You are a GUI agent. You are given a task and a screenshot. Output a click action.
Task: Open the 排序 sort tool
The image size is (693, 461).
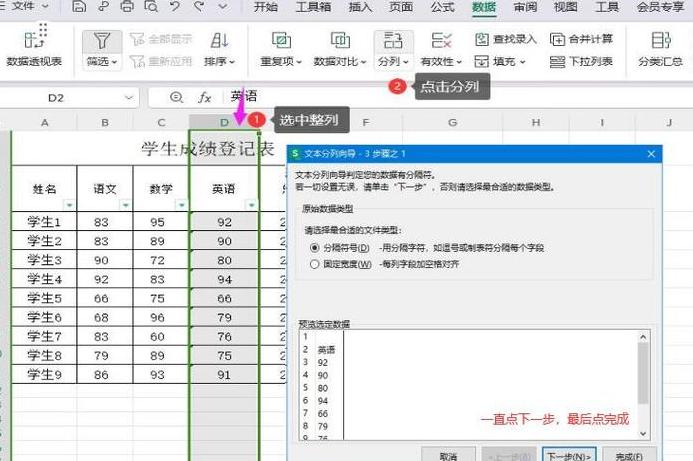click(219, 49)
